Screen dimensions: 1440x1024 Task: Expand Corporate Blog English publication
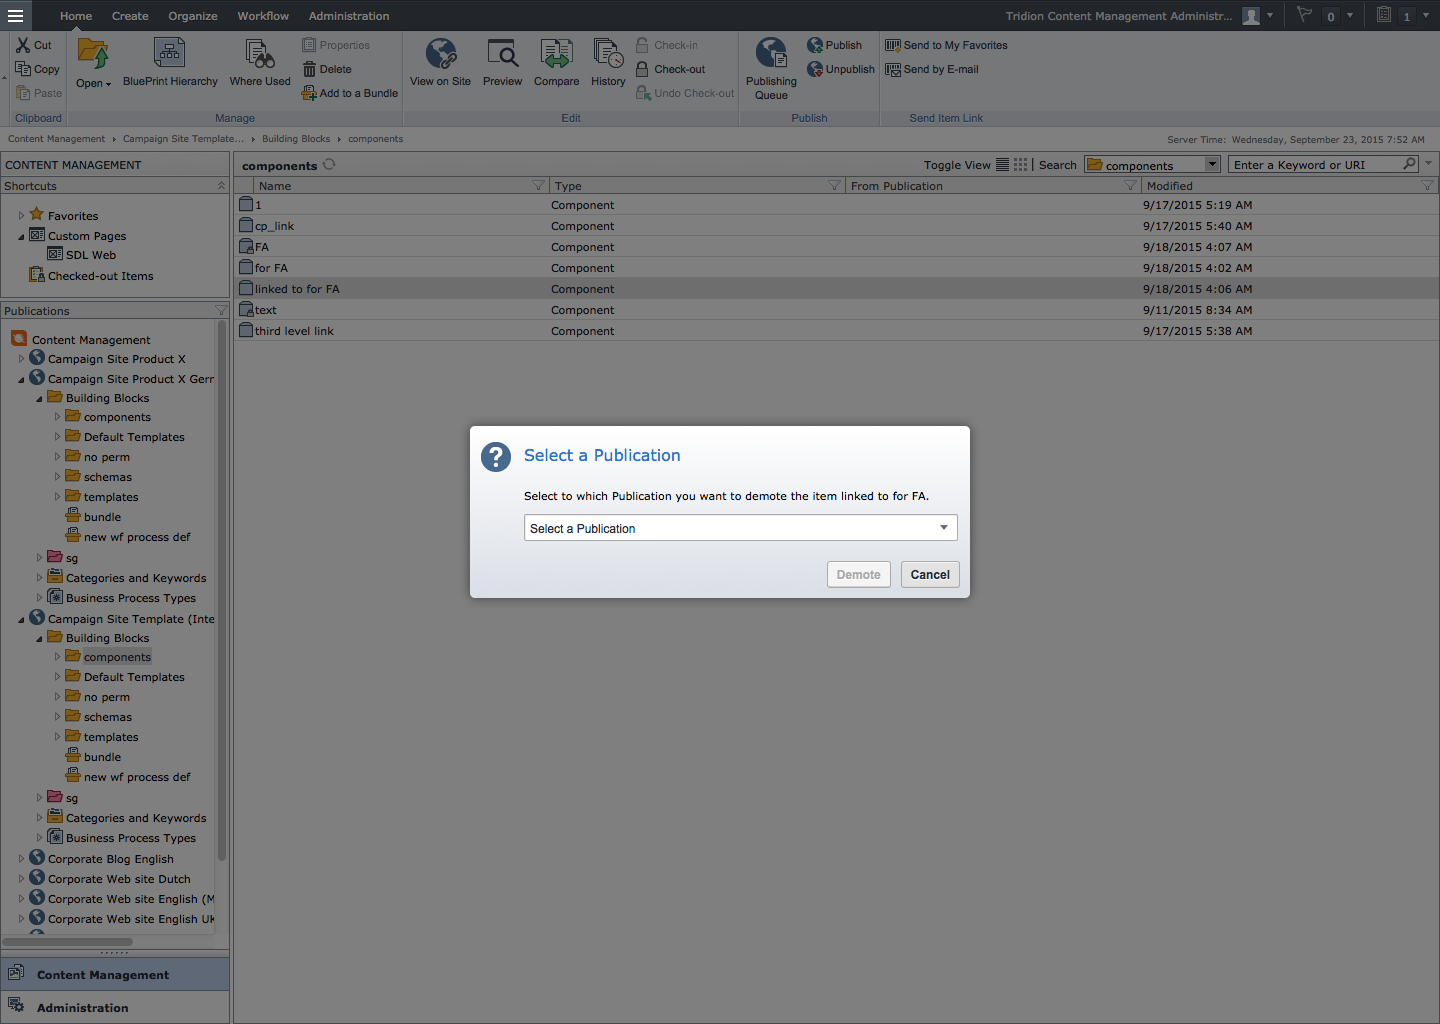click(21, 859)
